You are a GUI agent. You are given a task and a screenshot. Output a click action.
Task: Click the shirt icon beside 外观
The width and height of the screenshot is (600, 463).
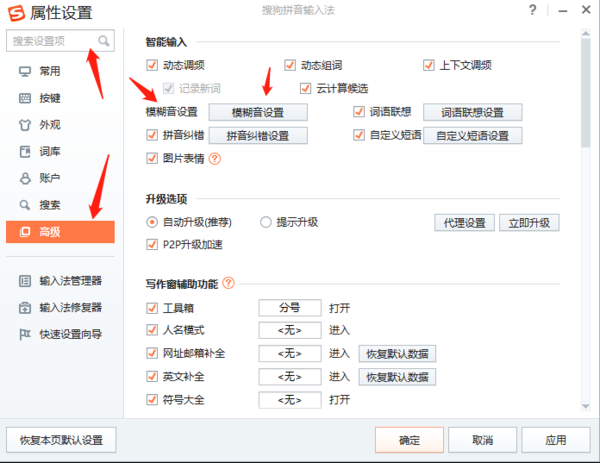pos(25,125)
